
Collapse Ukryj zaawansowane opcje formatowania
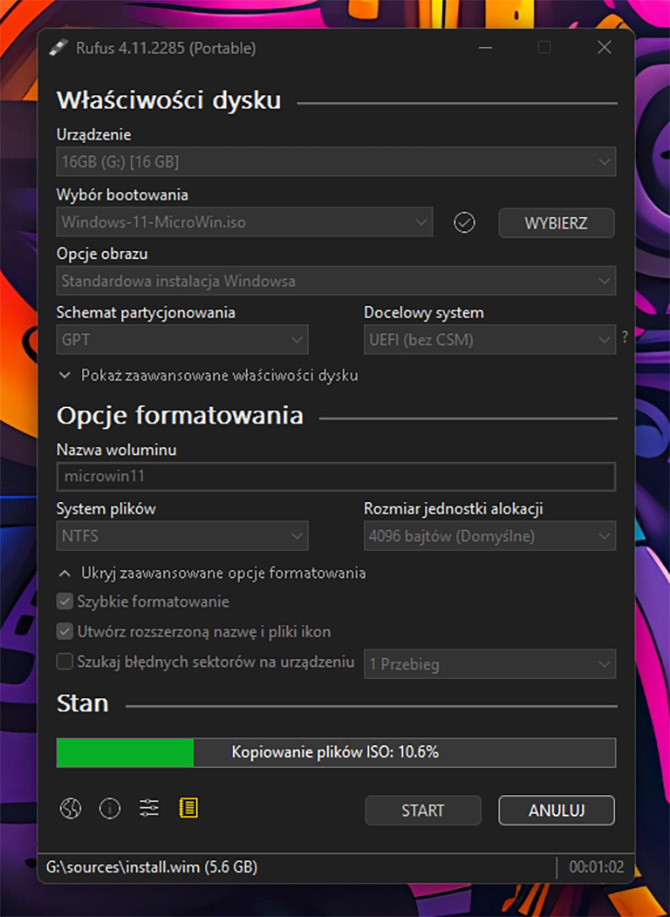pyautogui.click(x=212, y=573)
